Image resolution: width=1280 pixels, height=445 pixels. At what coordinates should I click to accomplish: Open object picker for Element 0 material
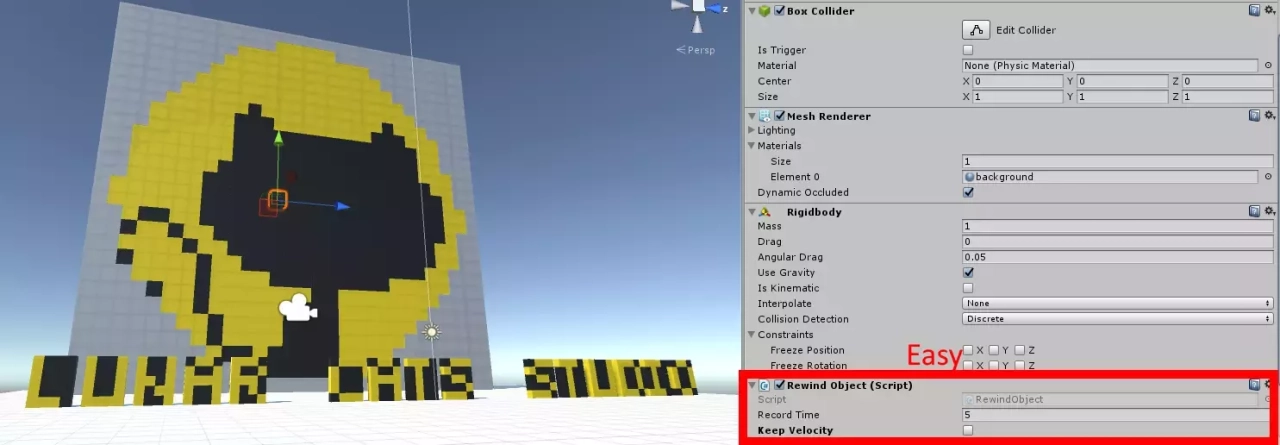point(1268,177)
